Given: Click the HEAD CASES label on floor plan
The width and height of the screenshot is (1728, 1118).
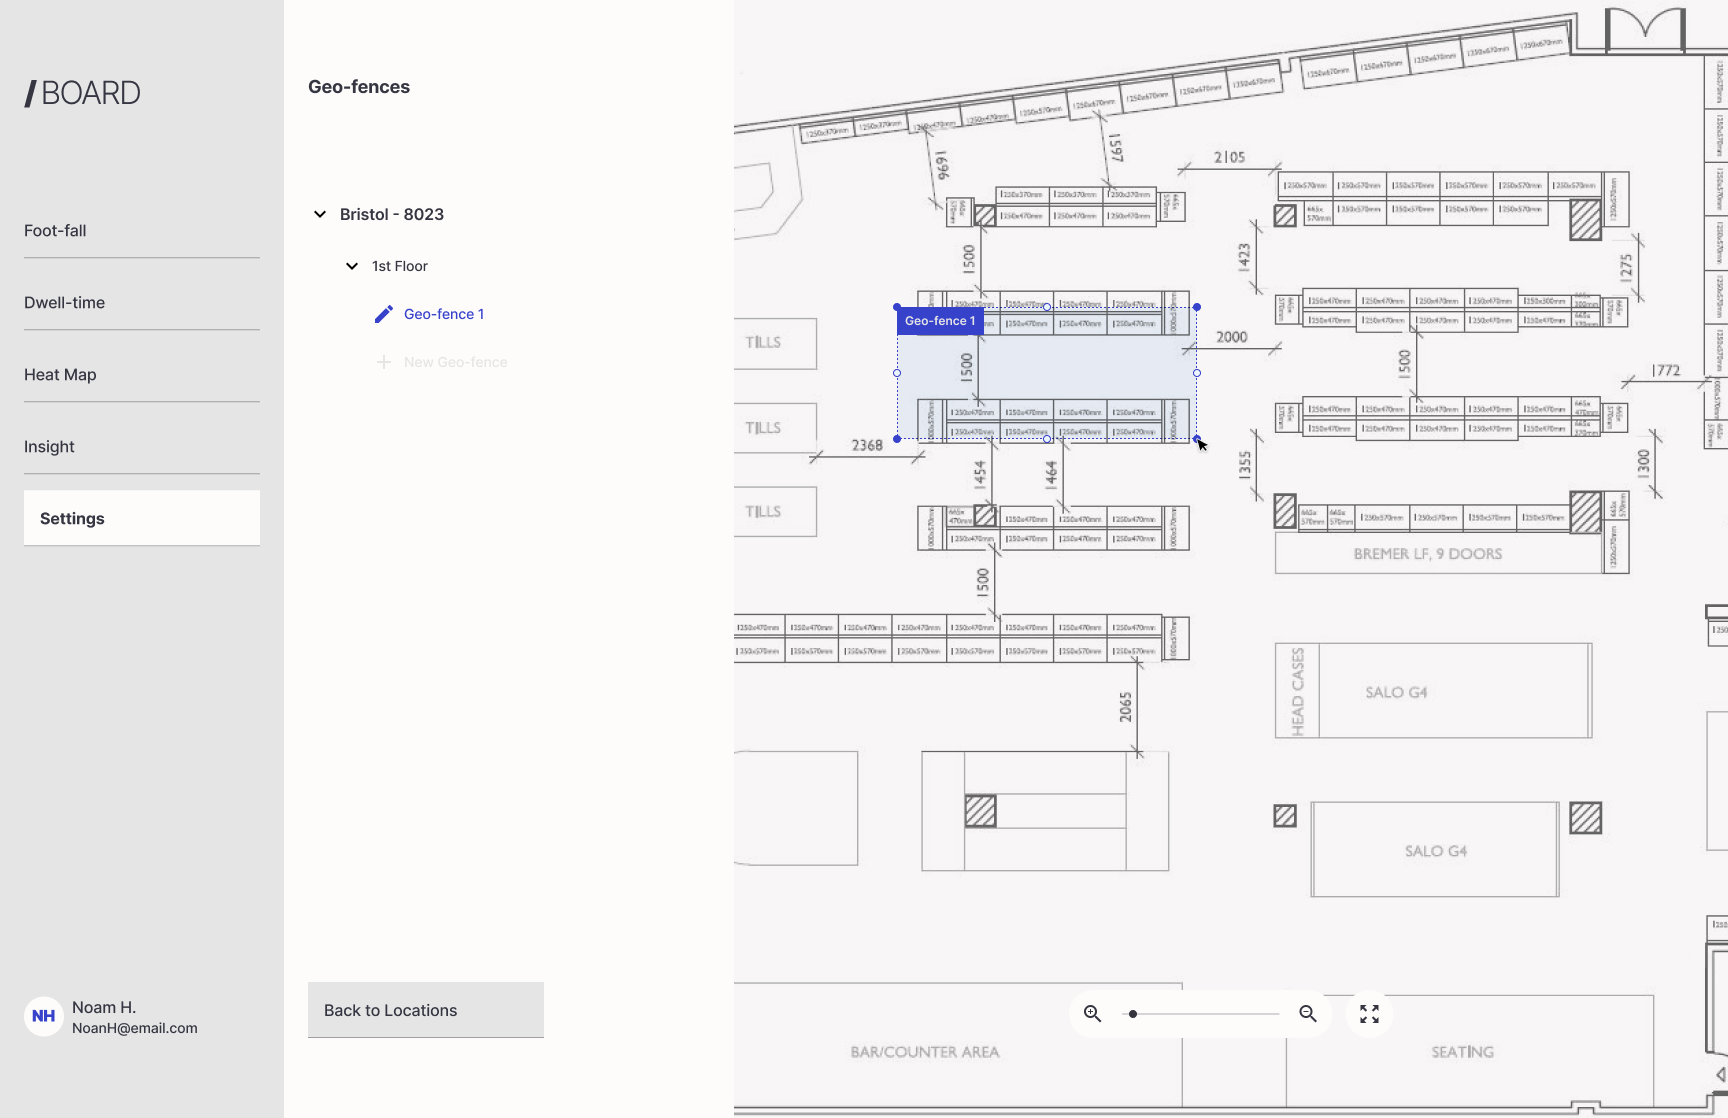Looking at the screenshot, I should coord(1298,692).
